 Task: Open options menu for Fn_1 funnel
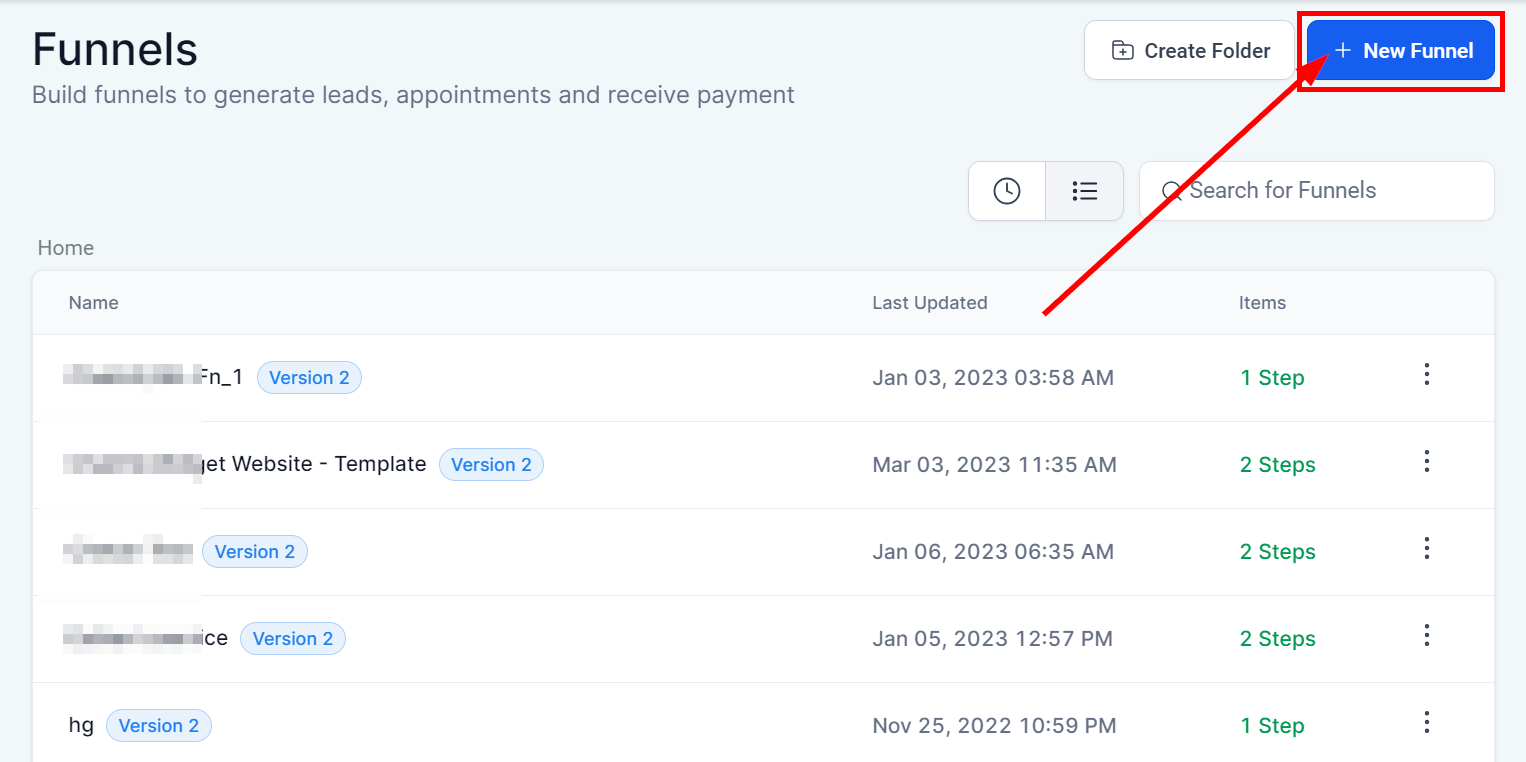pyautogui.click(x=1427, y=375)
